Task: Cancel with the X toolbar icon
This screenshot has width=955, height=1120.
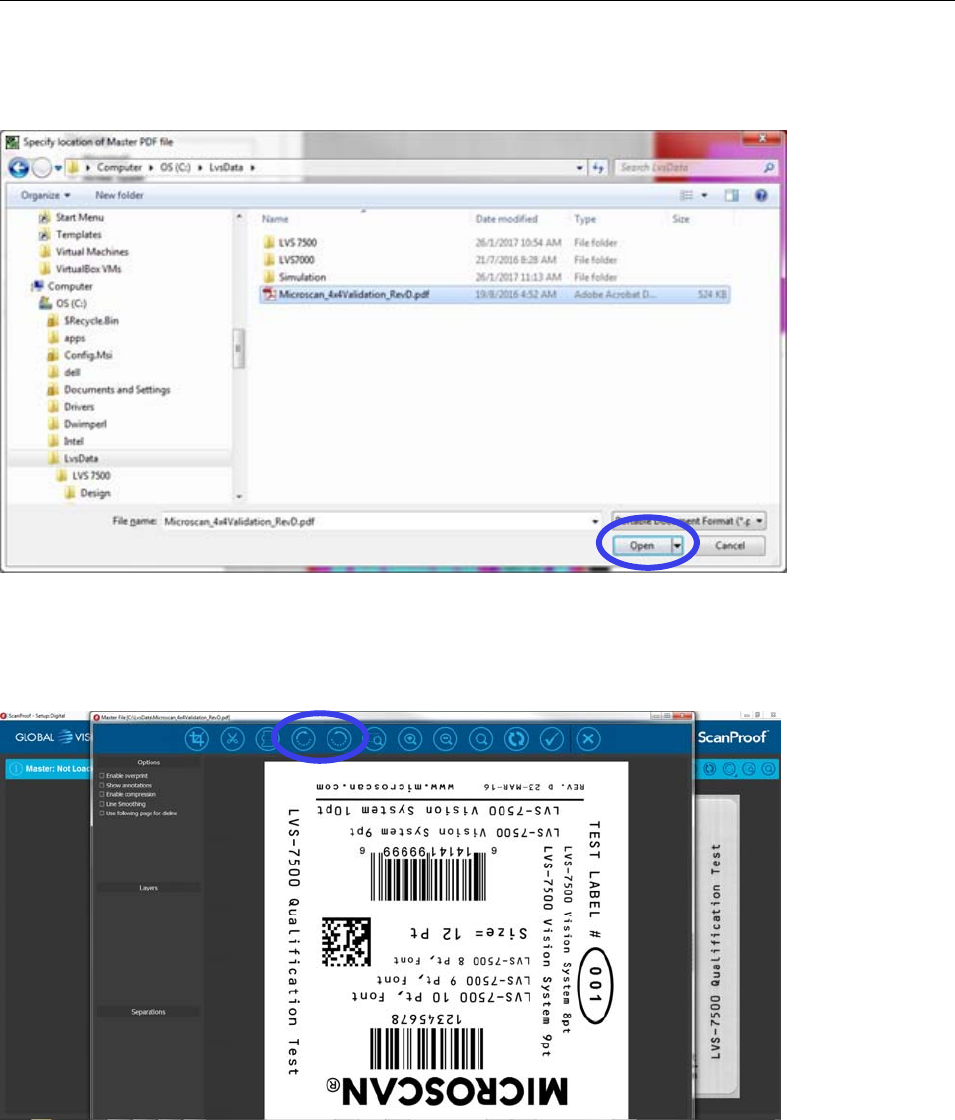Action: click(588, 739)
